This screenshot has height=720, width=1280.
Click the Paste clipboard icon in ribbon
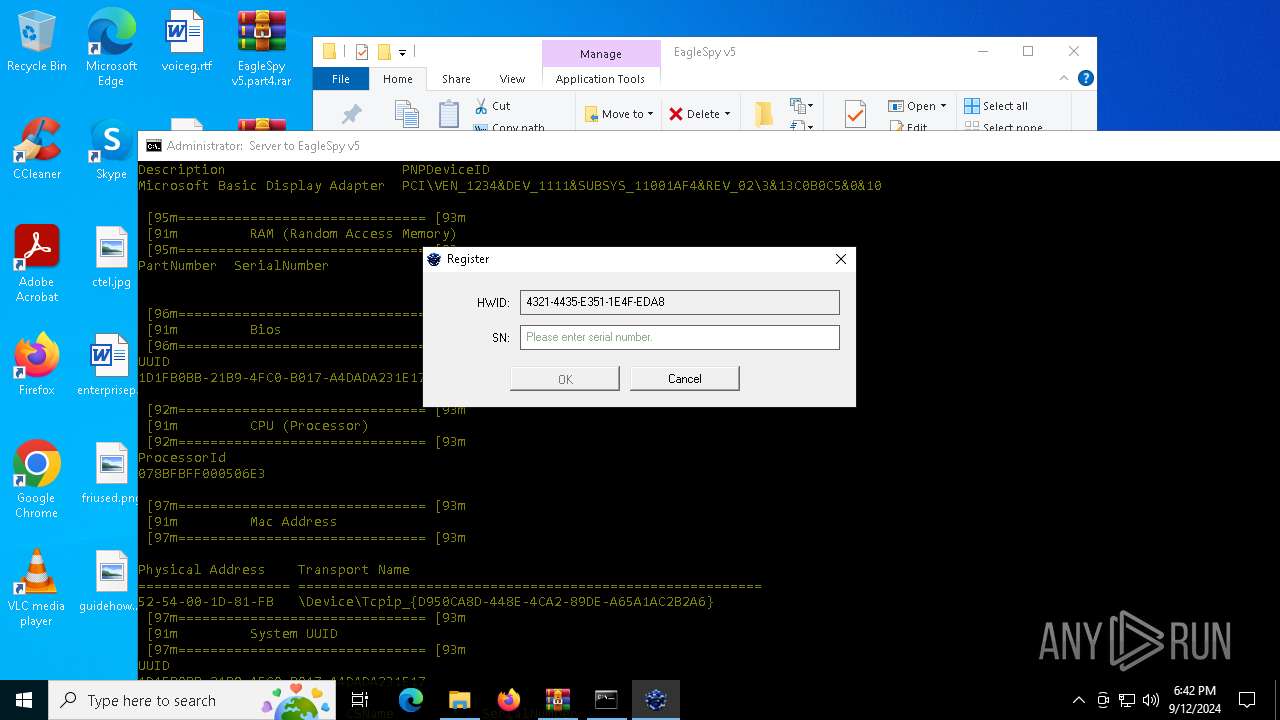point(449,114)
